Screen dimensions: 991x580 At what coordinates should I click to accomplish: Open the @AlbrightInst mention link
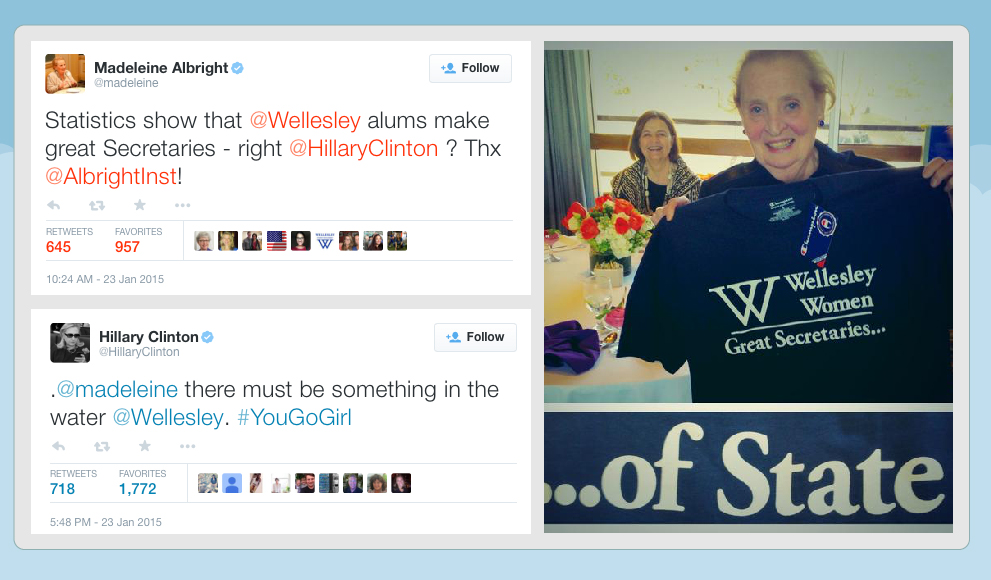click(111, 176)
